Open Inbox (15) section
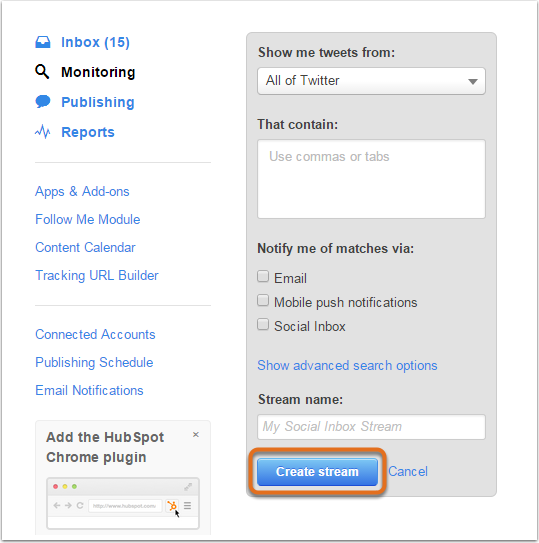 click(x=95, y=42)
